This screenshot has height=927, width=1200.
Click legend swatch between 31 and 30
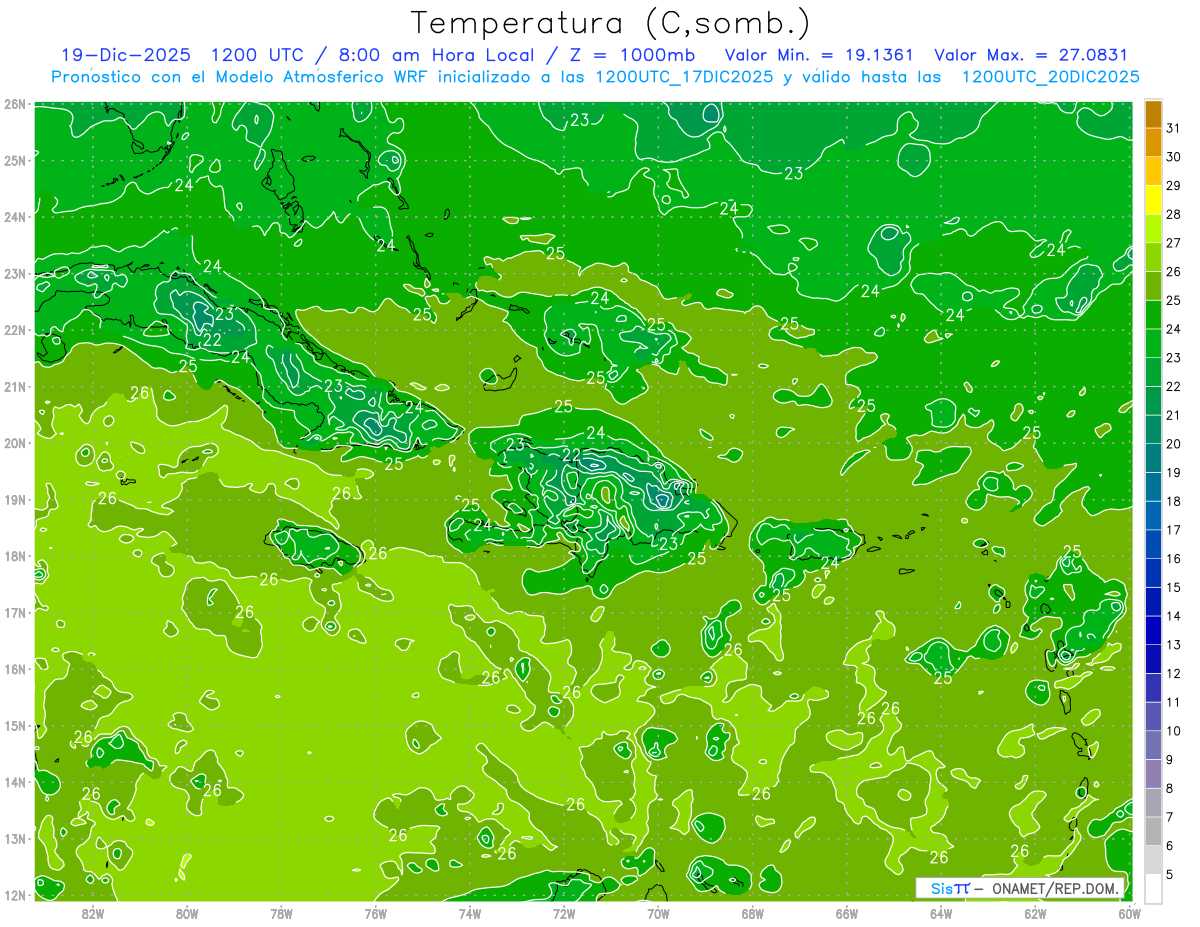tap(1153, 142)
